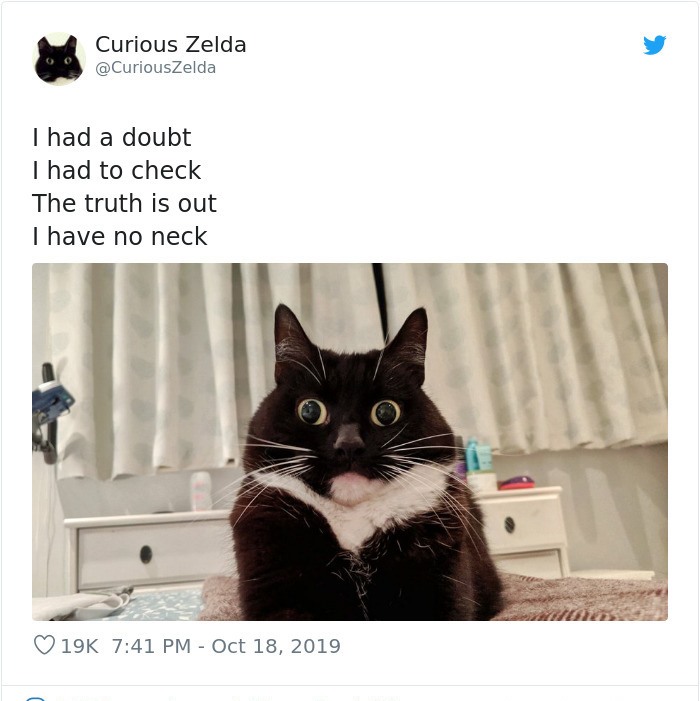Open the cat photo attached to tweet
This screenshot has width=700, height=701.
(x=350, y=441)
